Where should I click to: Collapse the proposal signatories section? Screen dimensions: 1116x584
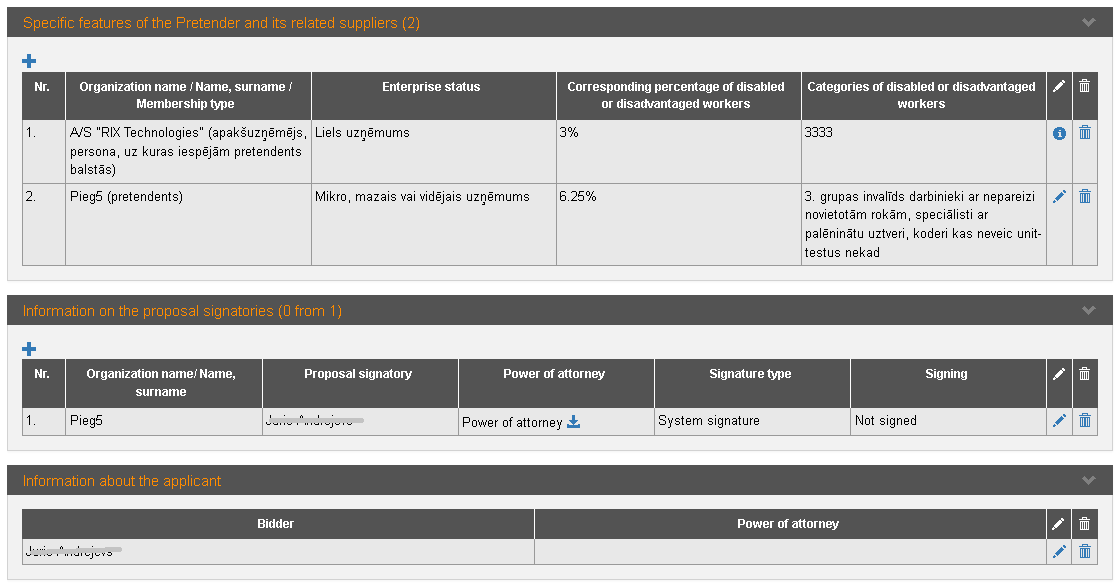pyautogui.click(x=1089, y=311)
